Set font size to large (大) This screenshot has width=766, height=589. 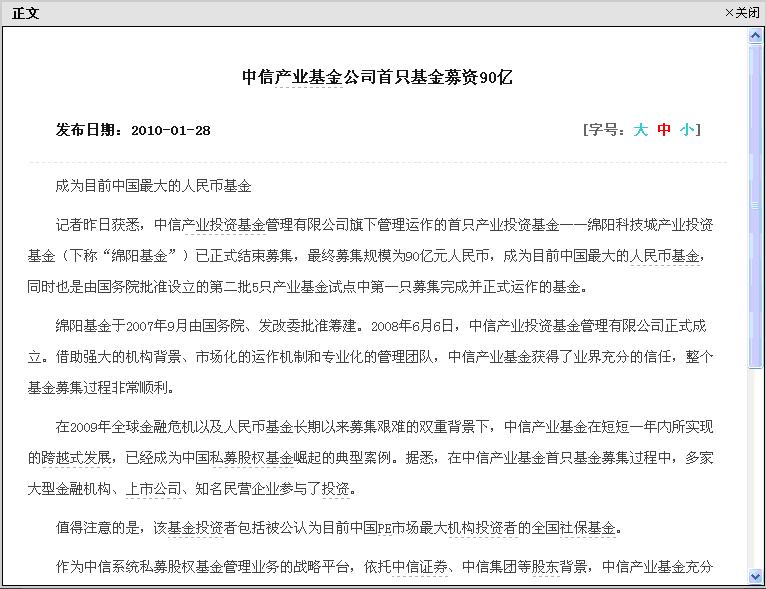tap(640, 130)
